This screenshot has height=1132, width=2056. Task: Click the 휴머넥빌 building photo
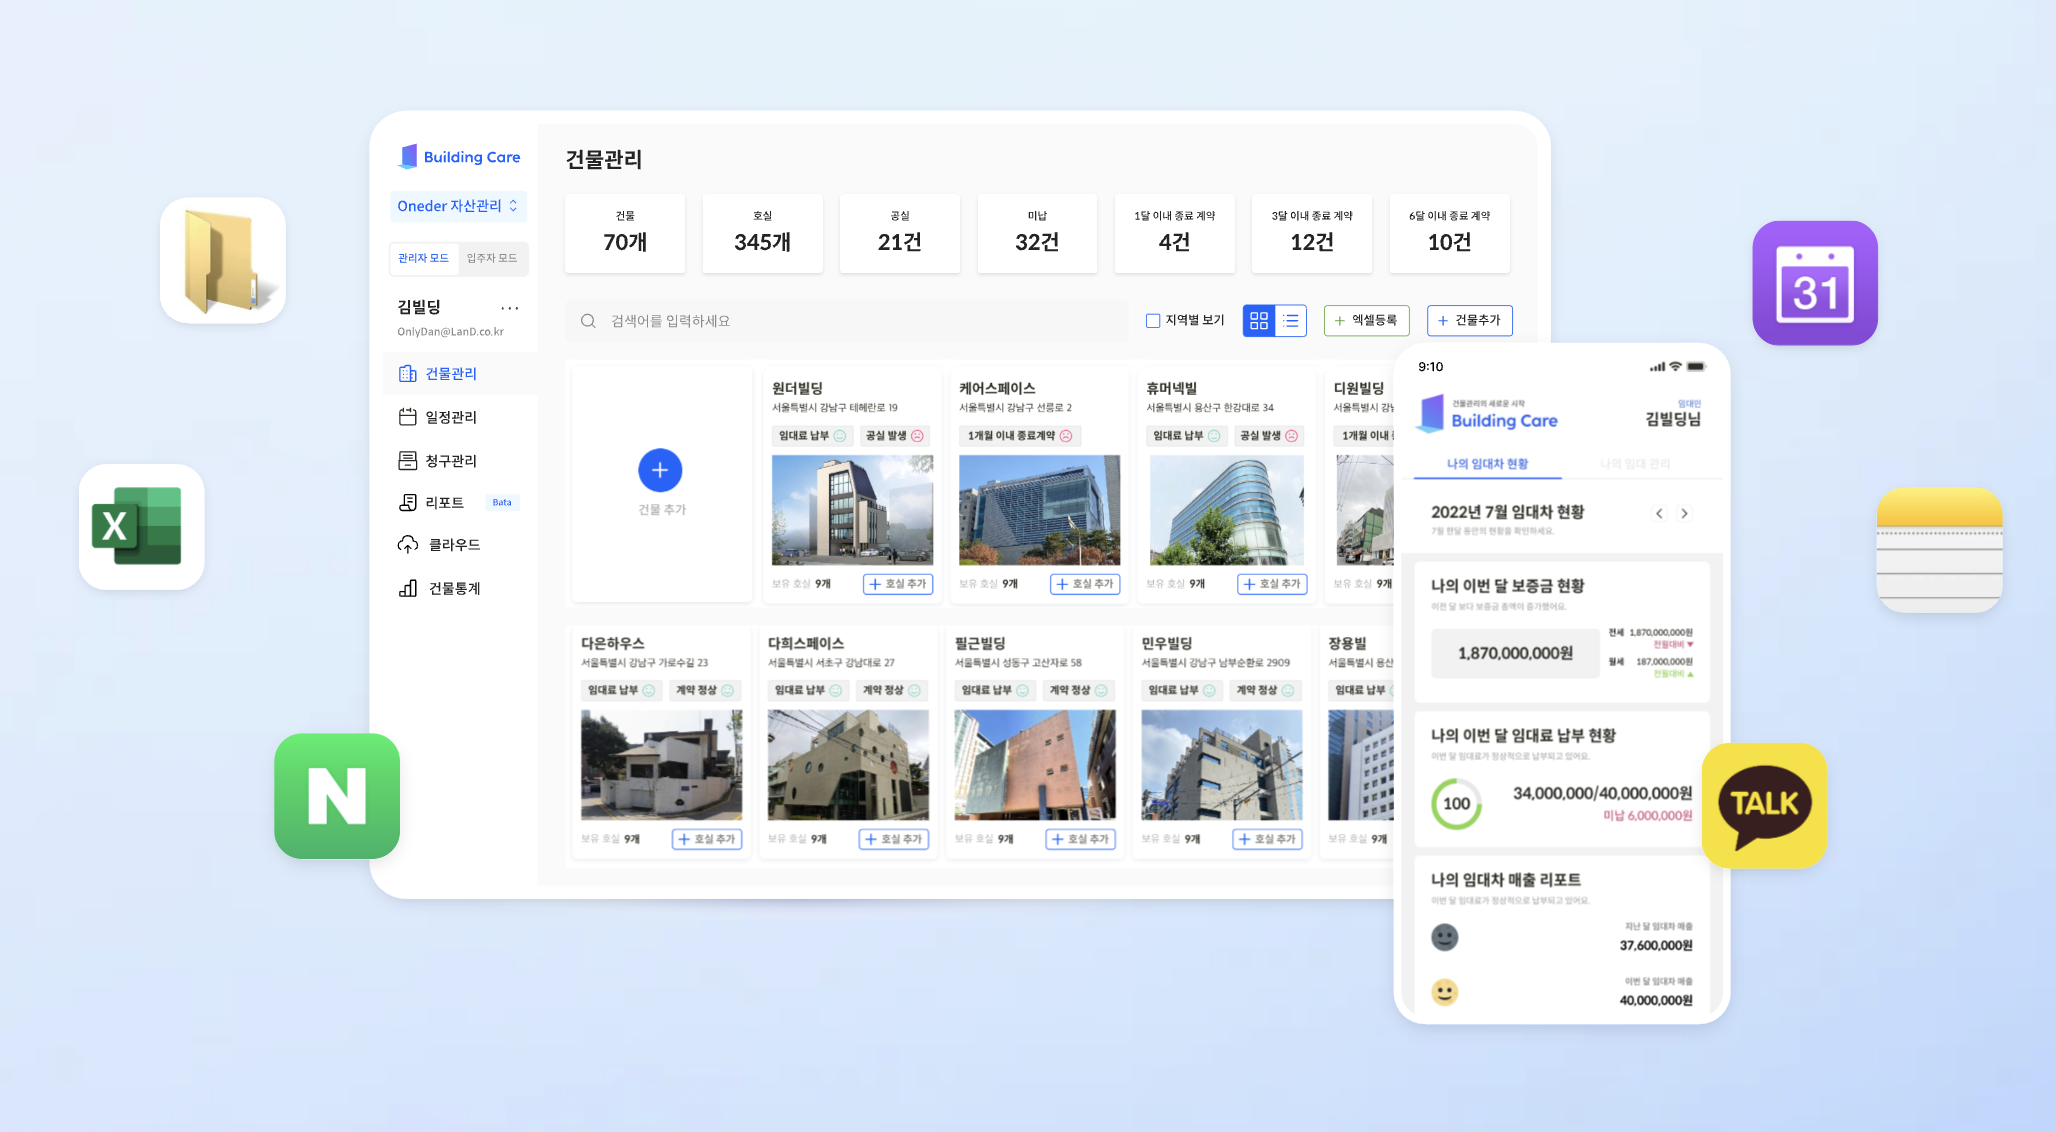pos(1226,510)
